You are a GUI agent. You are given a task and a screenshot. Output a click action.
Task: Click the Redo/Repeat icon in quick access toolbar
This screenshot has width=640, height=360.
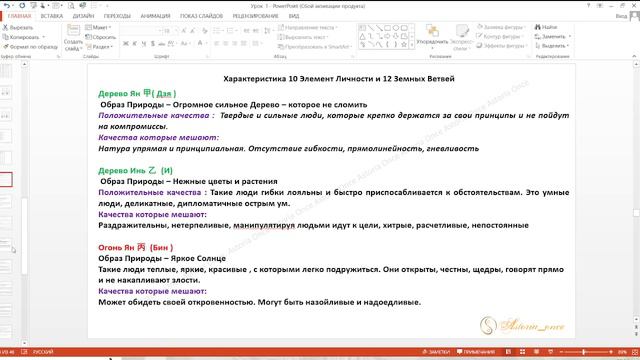22,6
